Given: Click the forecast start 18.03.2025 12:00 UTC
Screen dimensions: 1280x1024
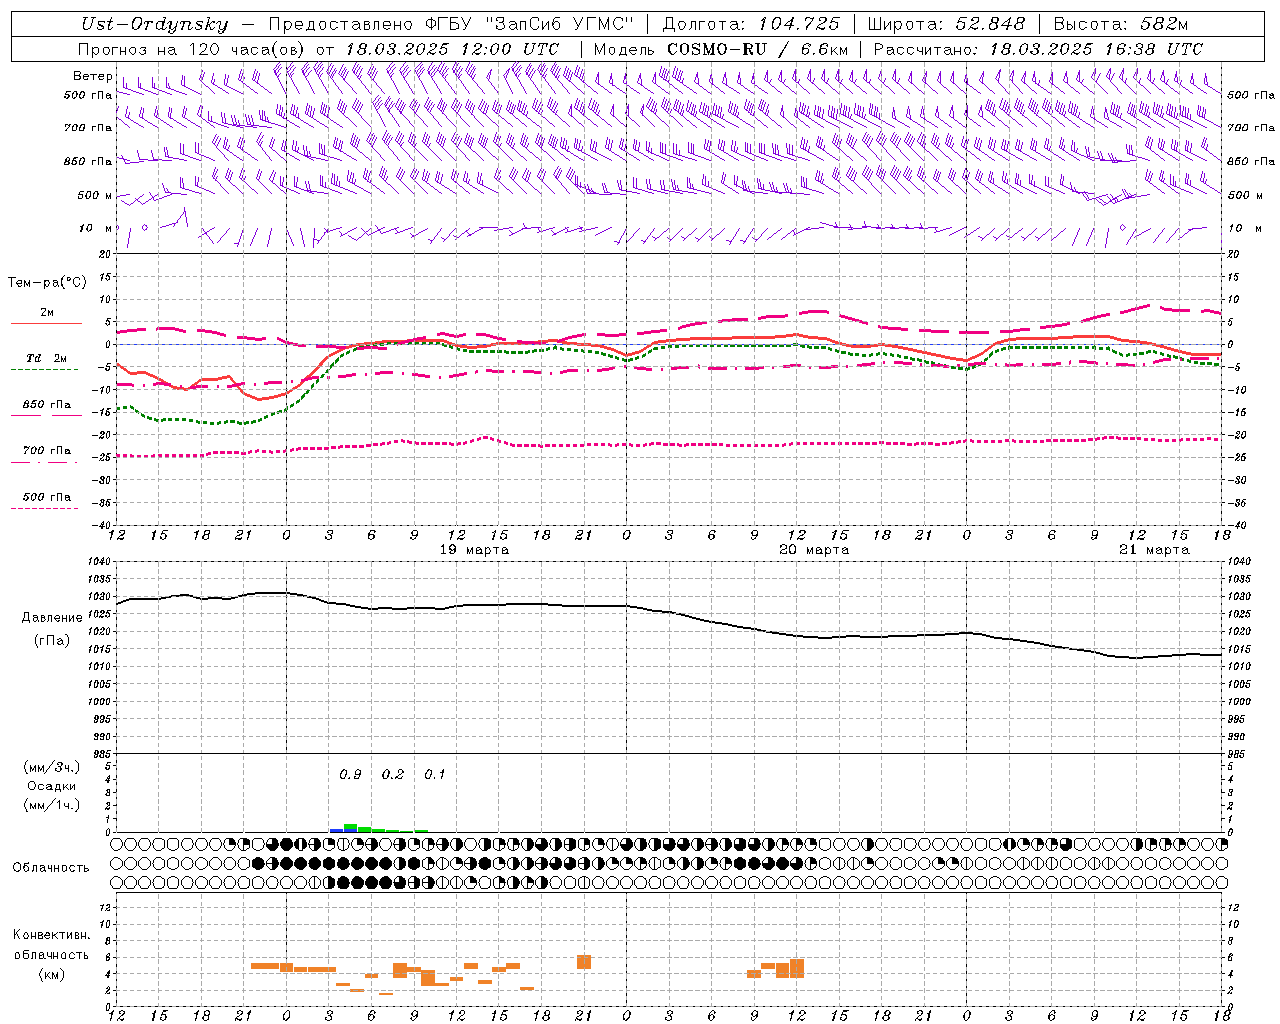Looking at the screenshot, I should coord(452,49).
